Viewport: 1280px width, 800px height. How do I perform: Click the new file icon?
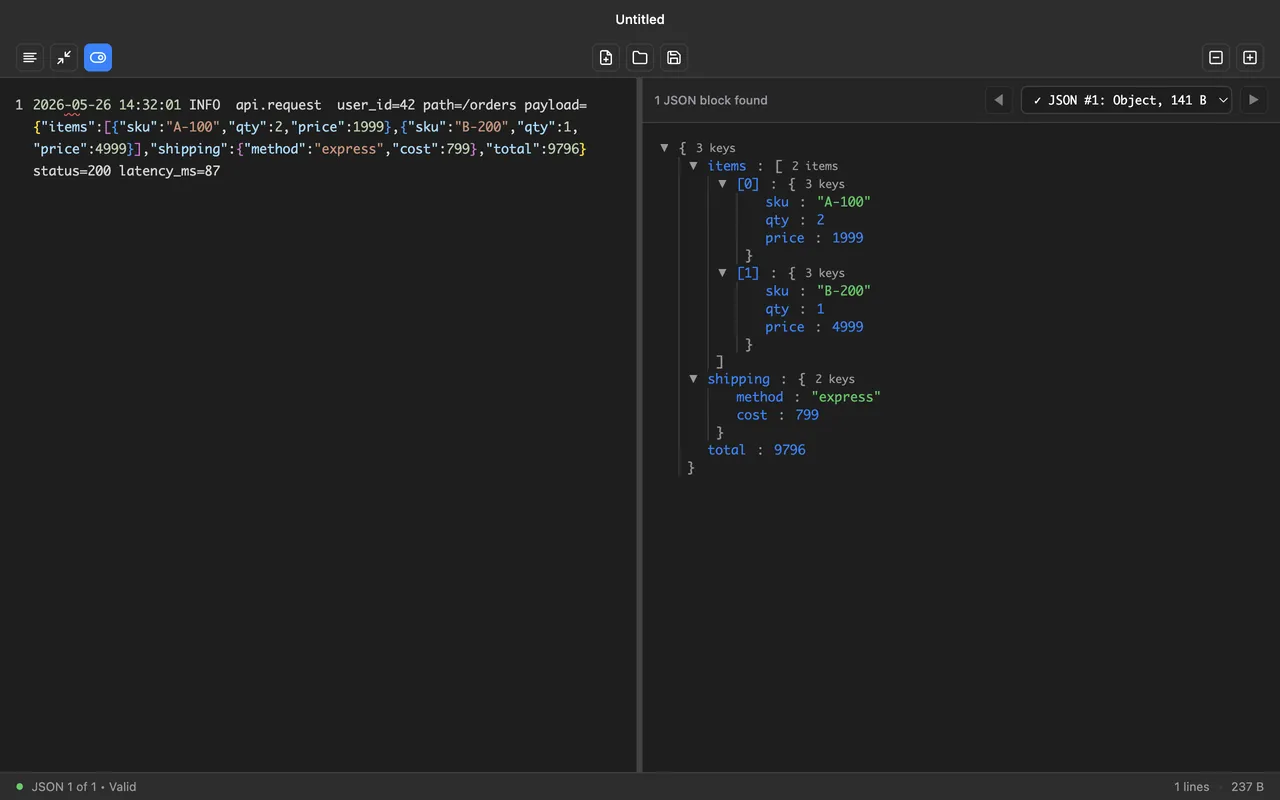[606, 58]
